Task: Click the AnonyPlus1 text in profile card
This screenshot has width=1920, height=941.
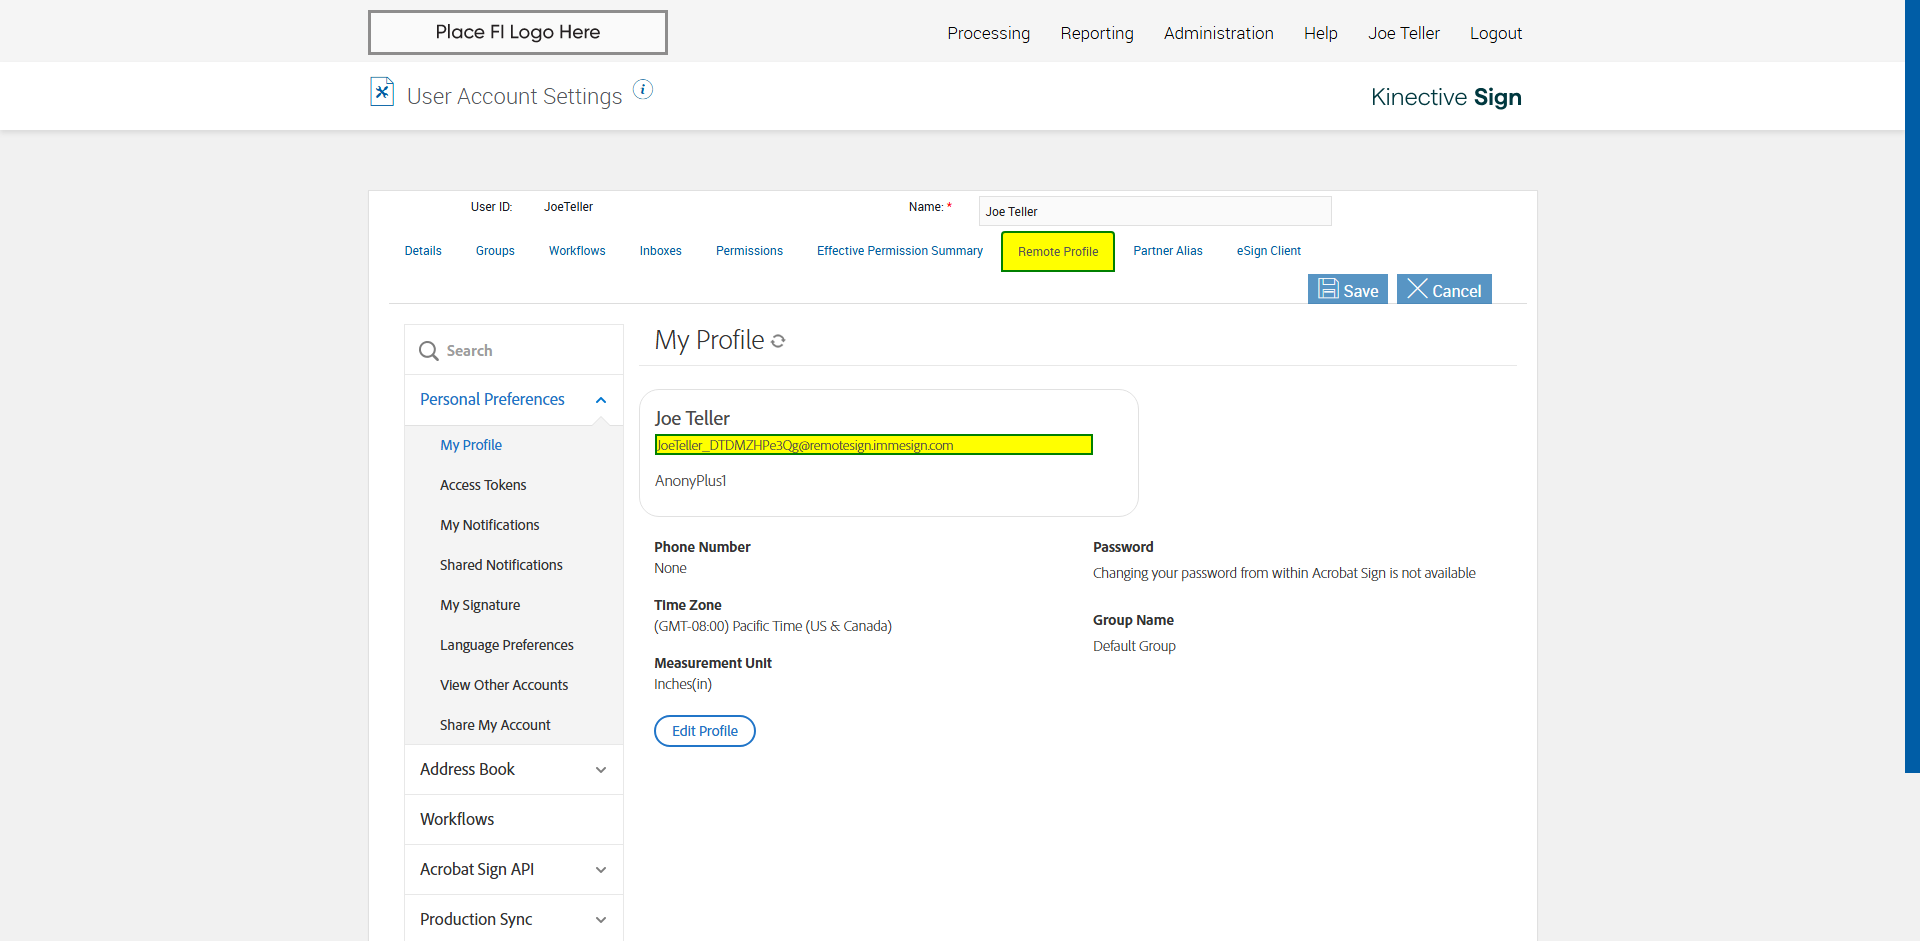Action: click(691, 481)
